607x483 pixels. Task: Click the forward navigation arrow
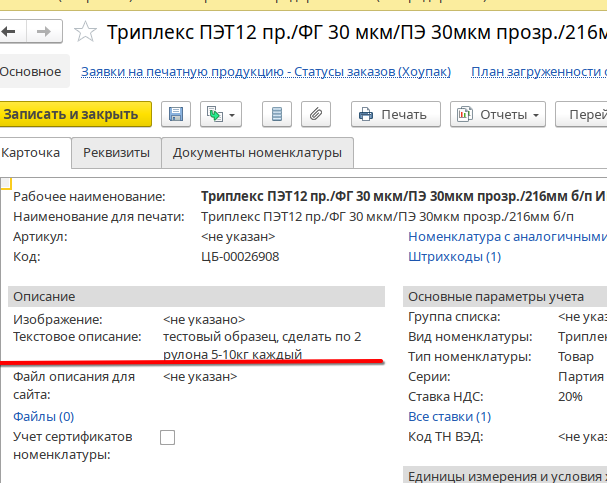(45, 32)
